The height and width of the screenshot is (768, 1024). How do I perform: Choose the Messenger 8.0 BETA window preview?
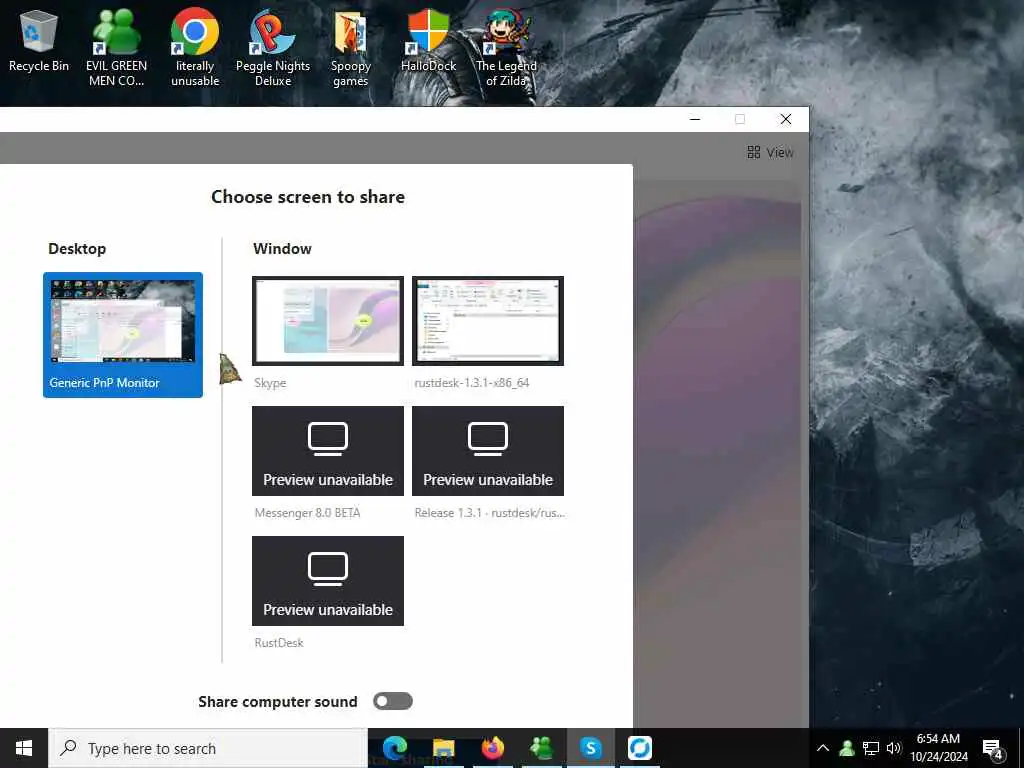point(328,451)
